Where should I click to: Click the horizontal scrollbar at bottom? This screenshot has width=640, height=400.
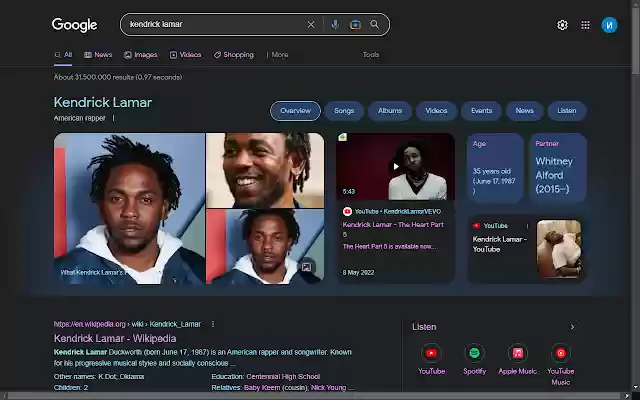pyautogui.click(x=316, y=396)
